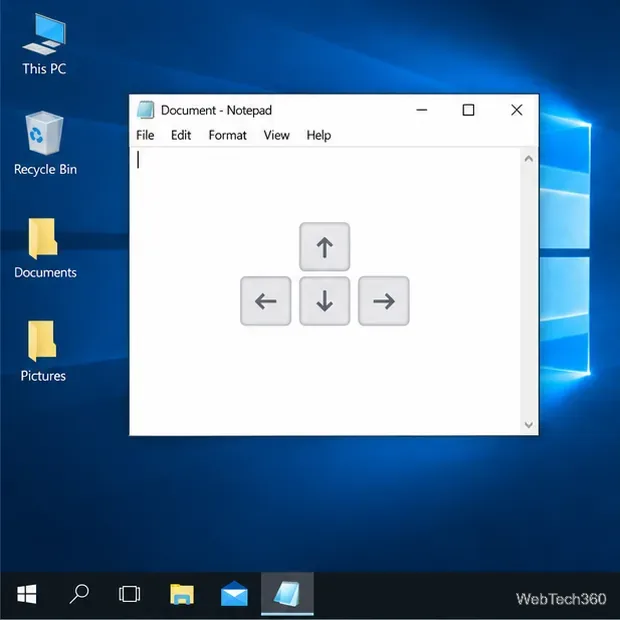Open the Edit menu in Notepad

coord(181,135)
